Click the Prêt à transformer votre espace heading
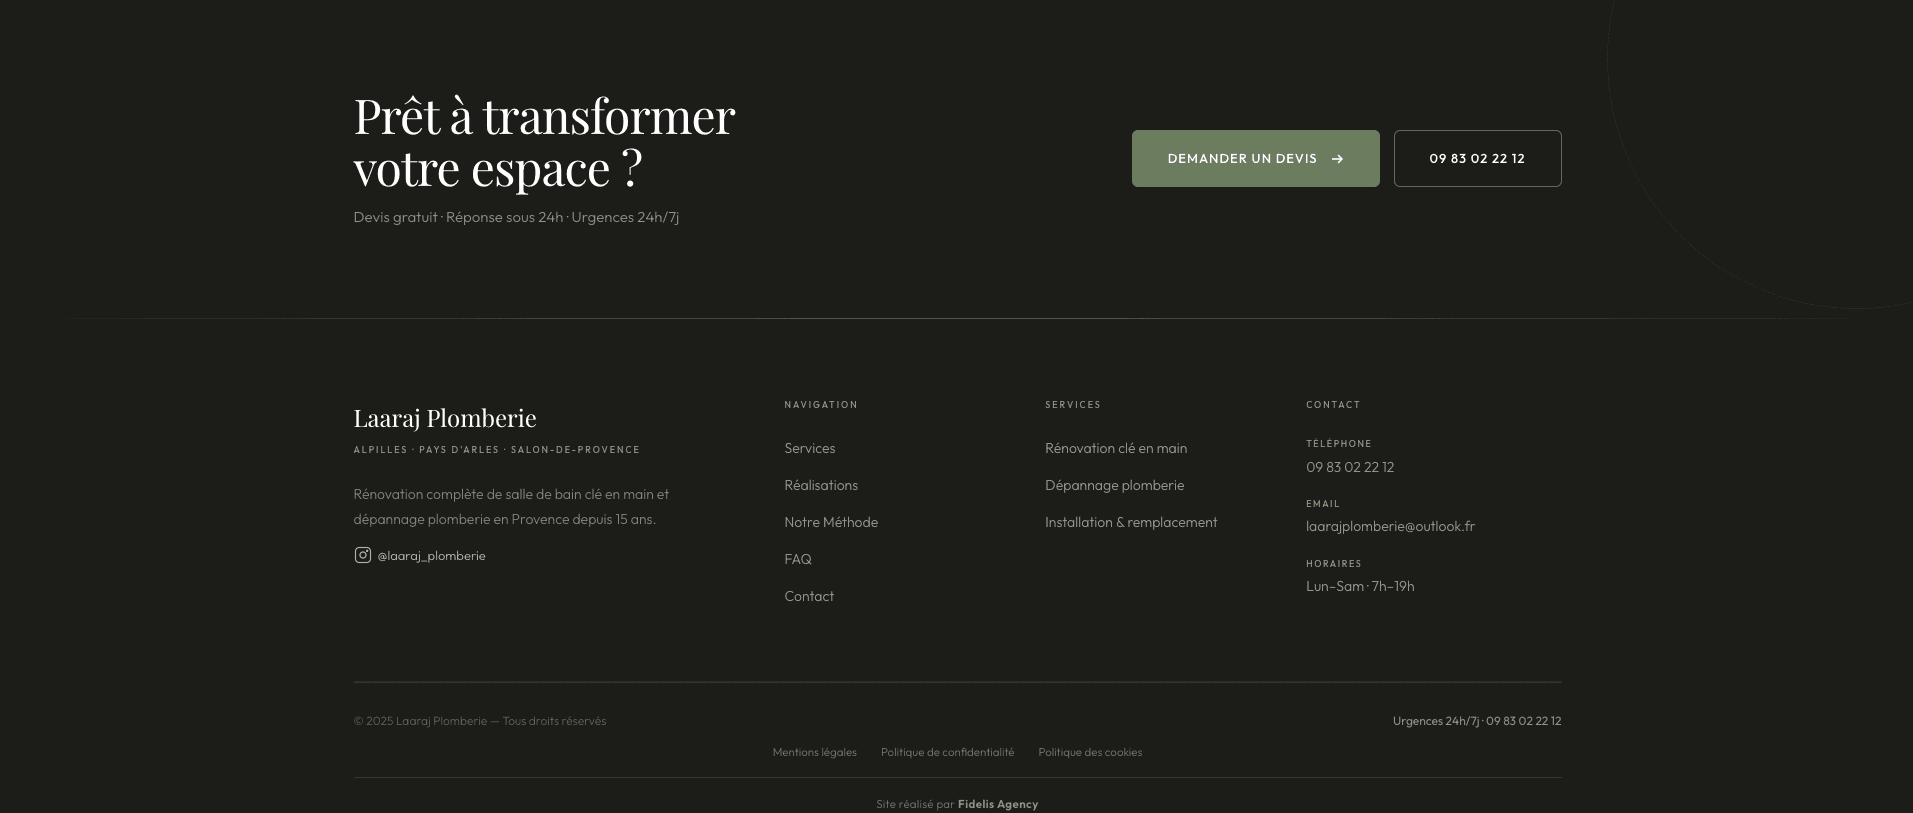This screenshot has height=813, width=1913. click(x=544, y=141)
